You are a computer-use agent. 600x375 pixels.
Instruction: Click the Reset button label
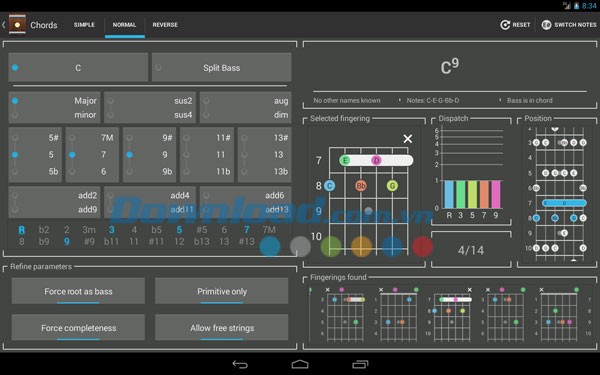(x=521, y=24)
